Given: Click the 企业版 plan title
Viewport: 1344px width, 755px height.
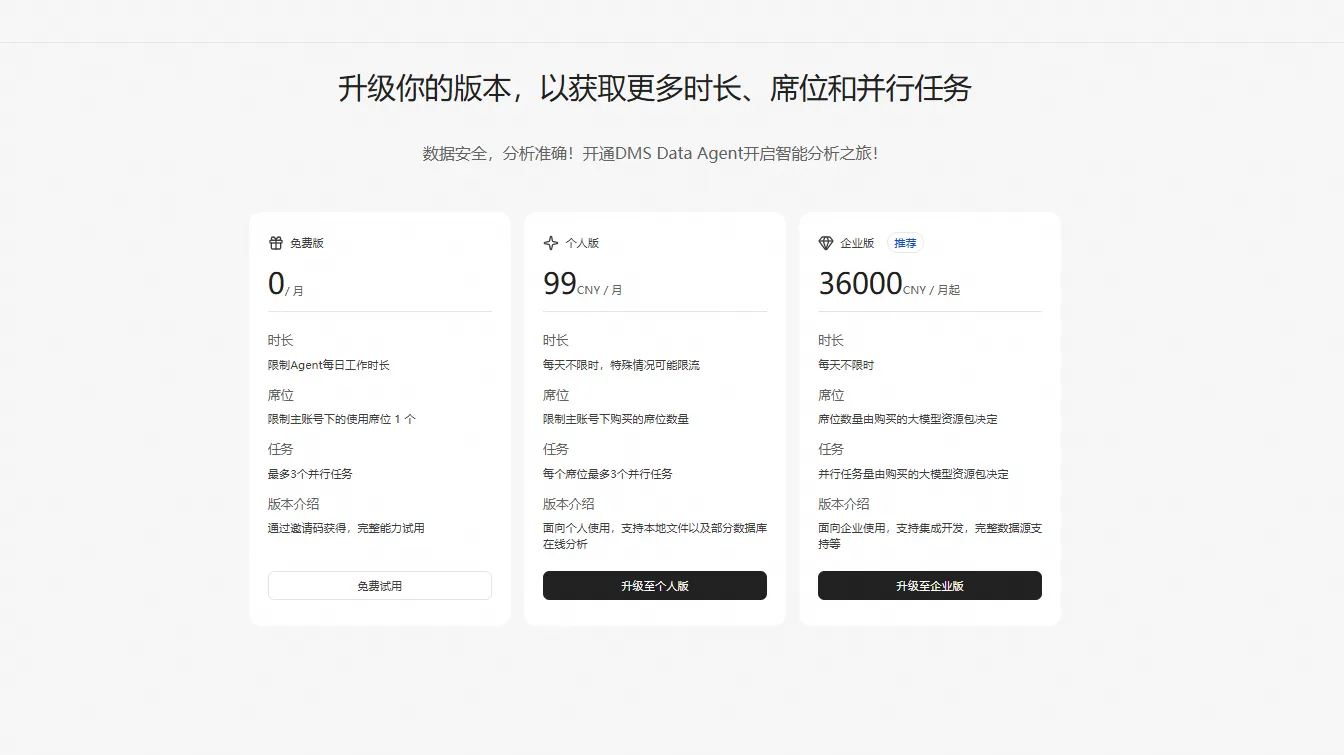Looking at the screenshot, I should click(x=857, y=243).
